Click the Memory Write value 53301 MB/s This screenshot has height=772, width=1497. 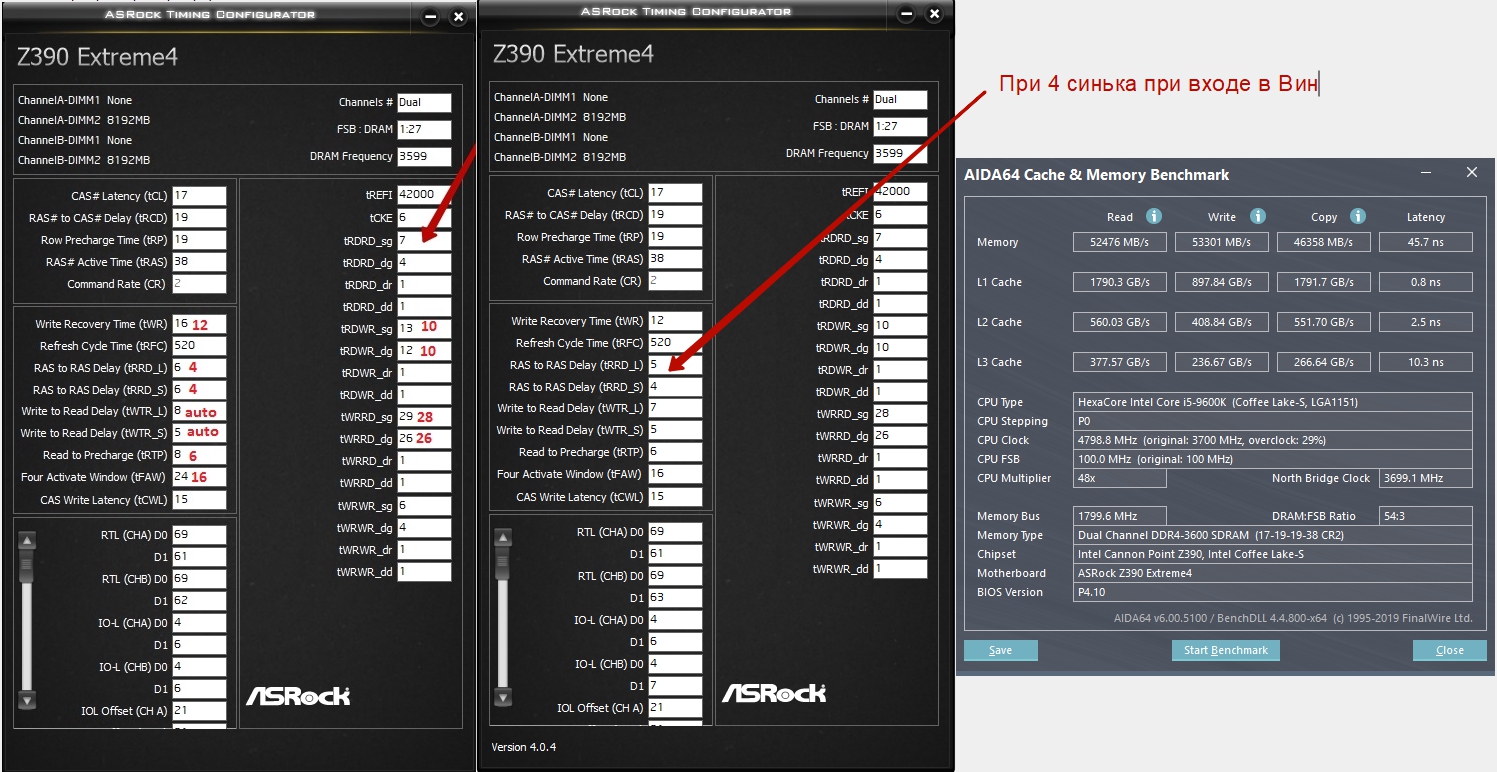tap(1222, 242)
